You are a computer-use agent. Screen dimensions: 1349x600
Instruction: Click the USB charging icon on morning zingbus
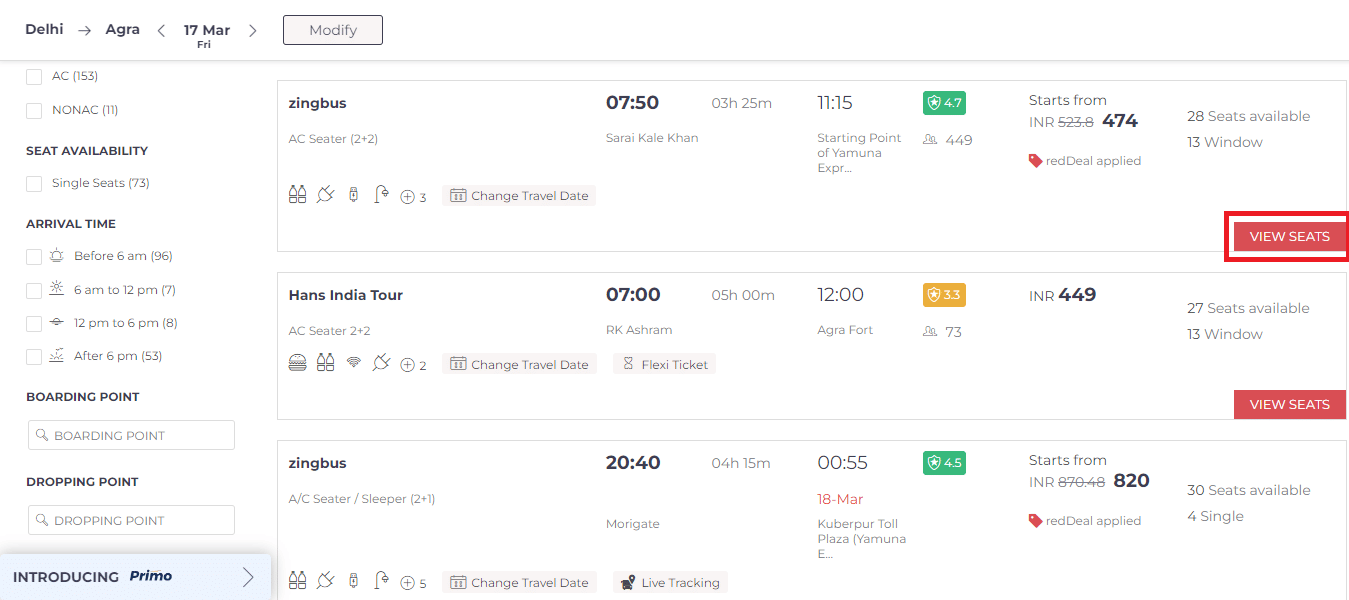click(353, 195)
